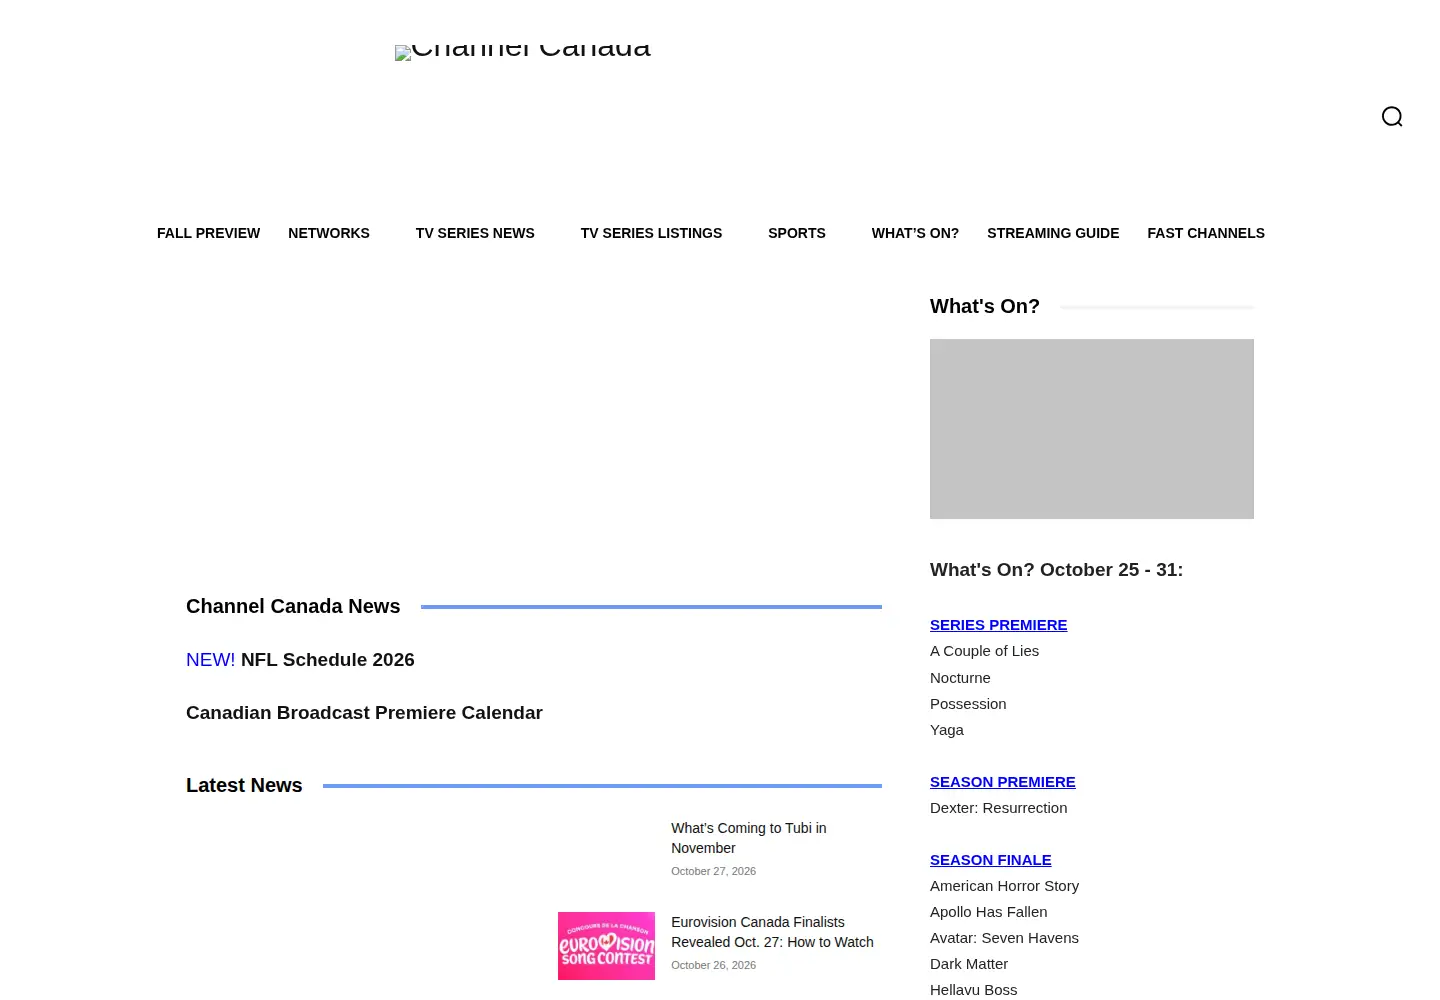Click the Channel Canada News heading

point(293,606)
